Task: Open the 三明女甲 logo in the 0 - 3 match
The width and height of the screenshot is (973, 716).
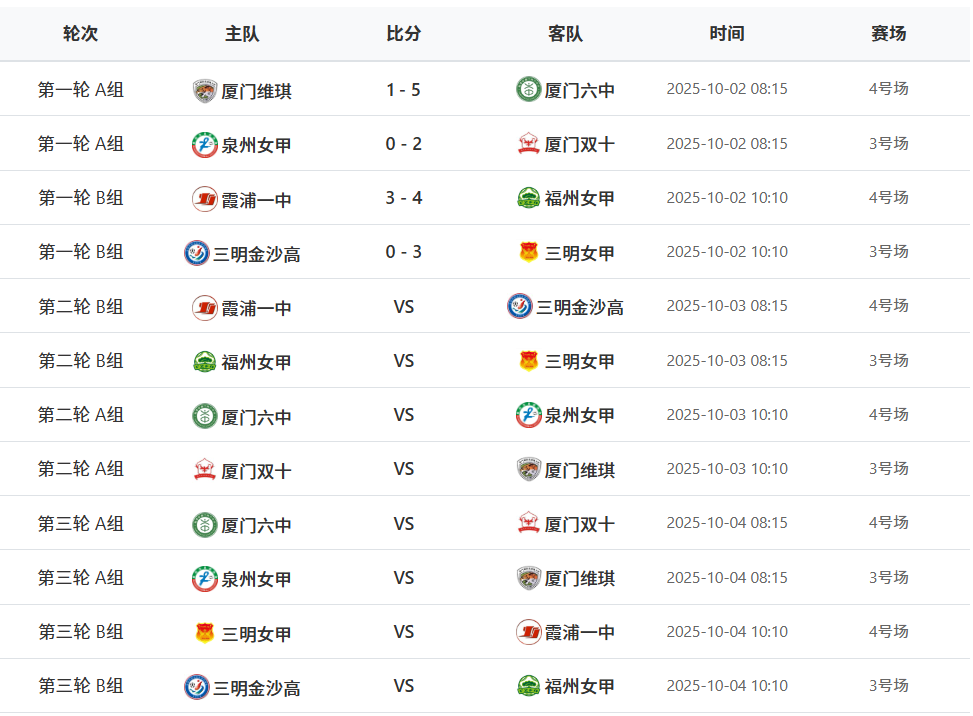Action: pyautogui.click(x=529, y=252)
